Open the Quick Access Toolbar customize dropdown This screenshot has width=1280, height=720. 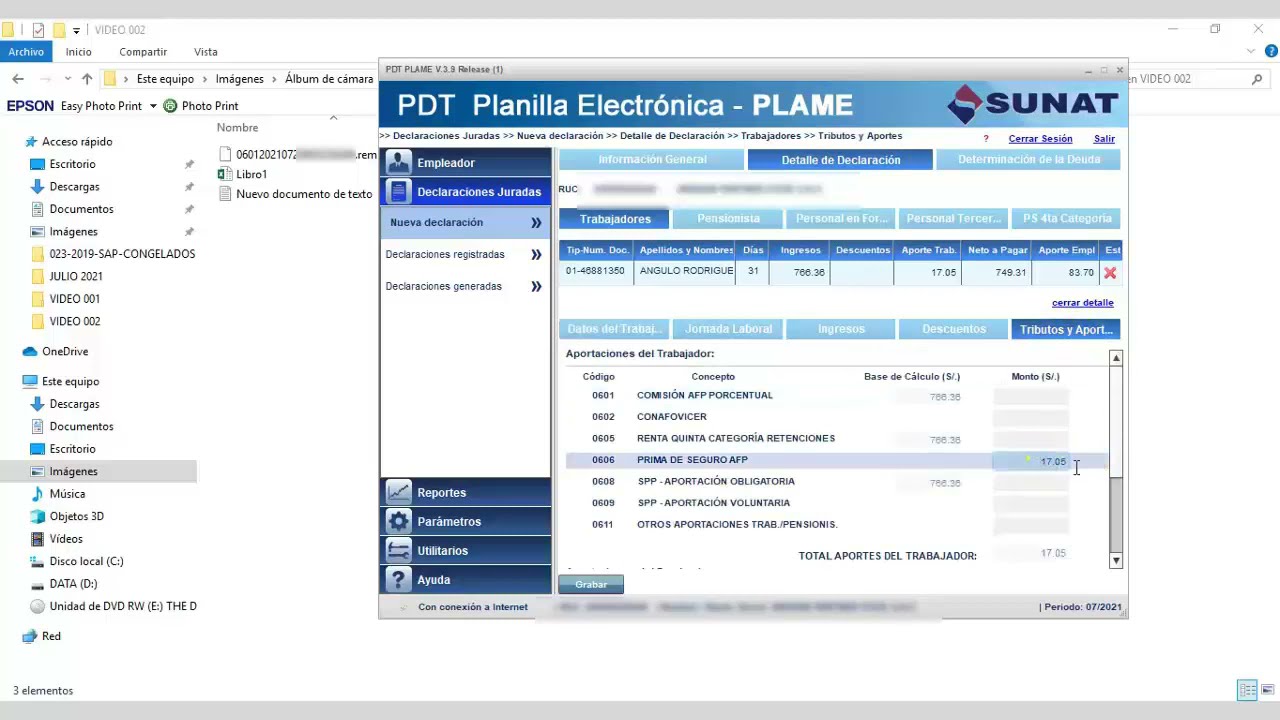click(x=76, y=31)
